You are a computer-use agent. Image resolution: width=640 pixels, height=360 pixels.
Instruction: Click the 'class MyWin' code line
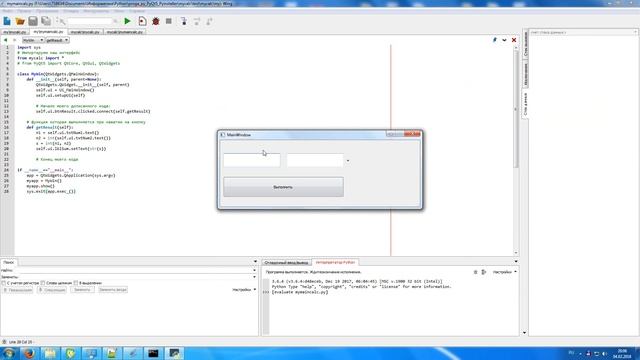point(58,74)
